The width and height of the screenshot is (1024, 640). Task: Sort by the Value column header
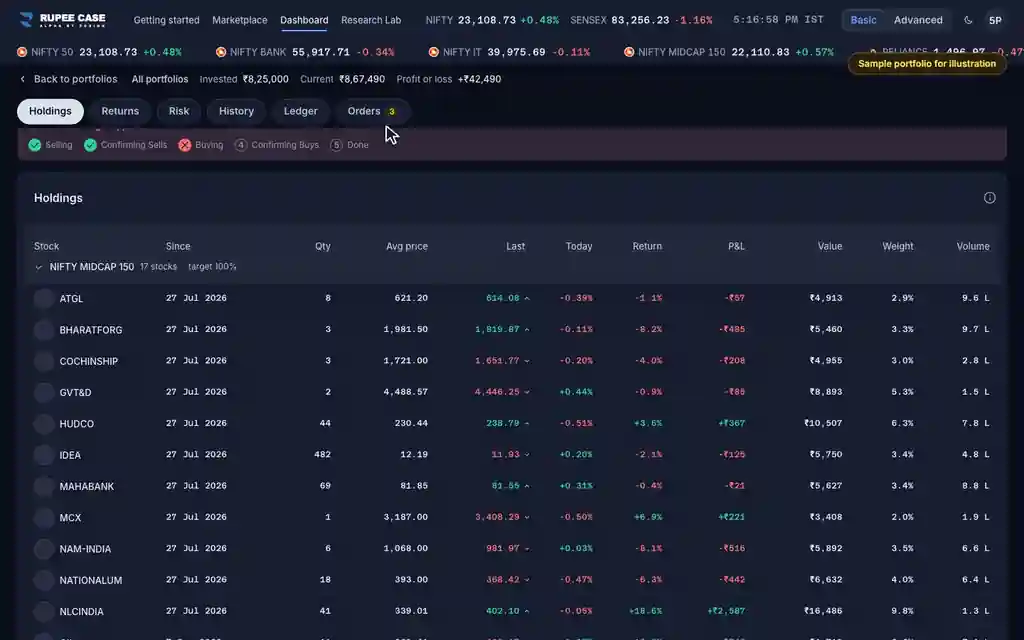(830, 246)
